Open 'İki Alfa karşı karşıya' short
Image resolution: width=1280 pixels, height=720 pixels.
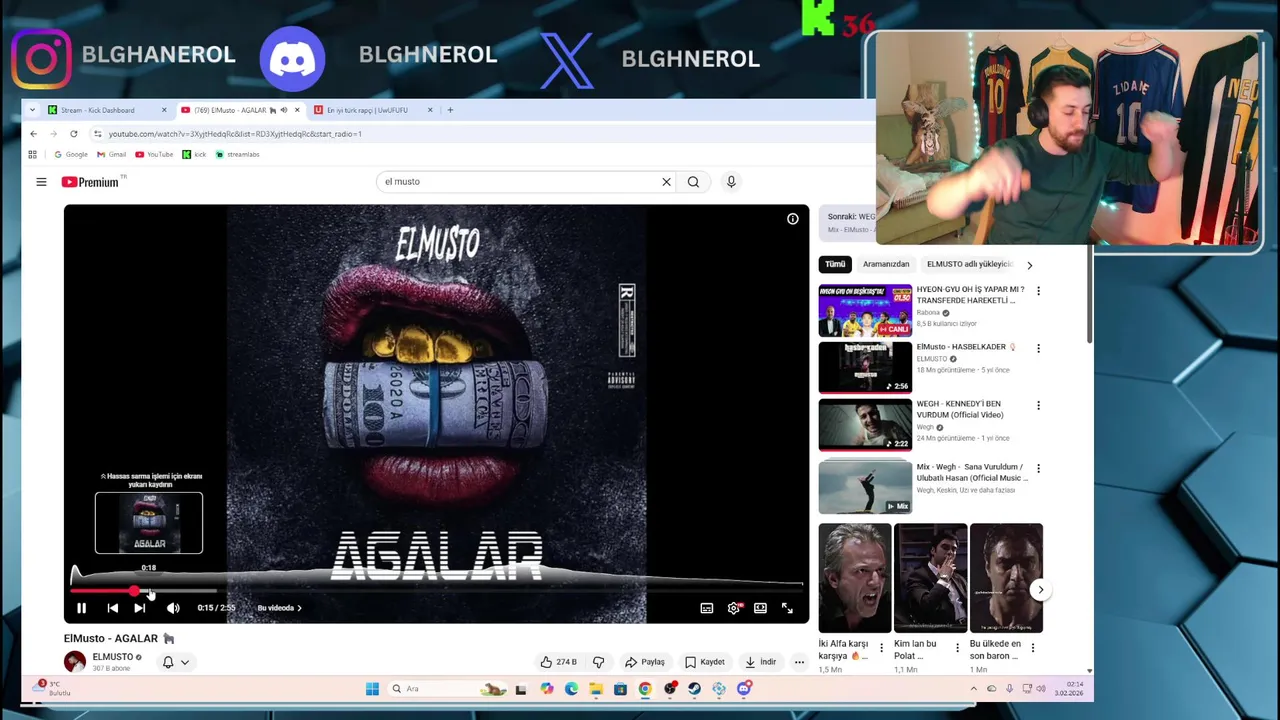point(855,579)
